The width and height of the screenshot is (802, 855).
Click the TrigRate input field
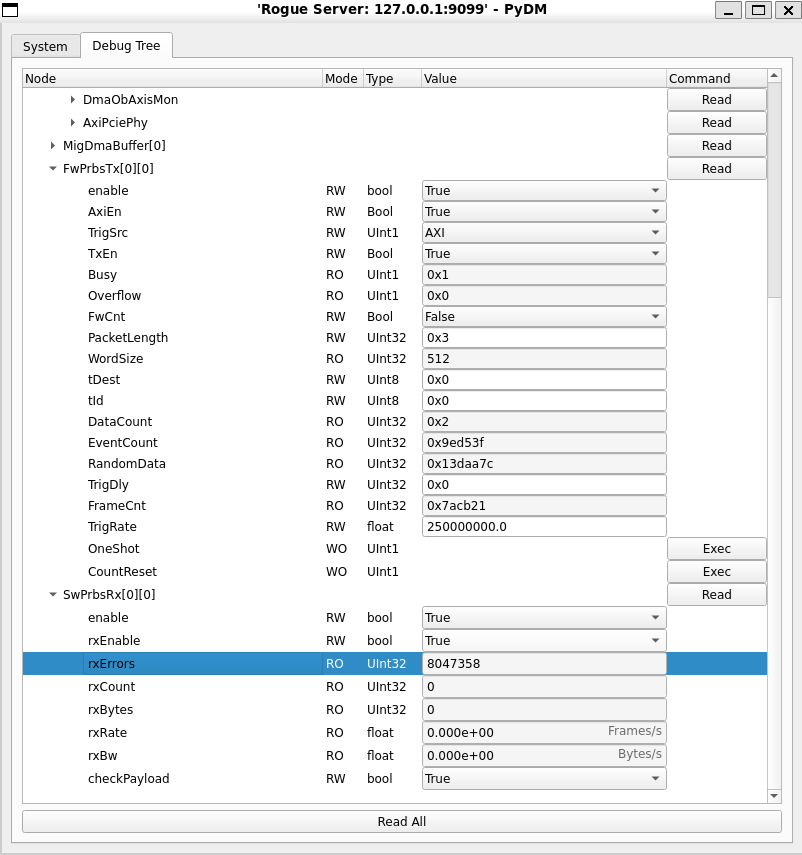click(543, 527)
